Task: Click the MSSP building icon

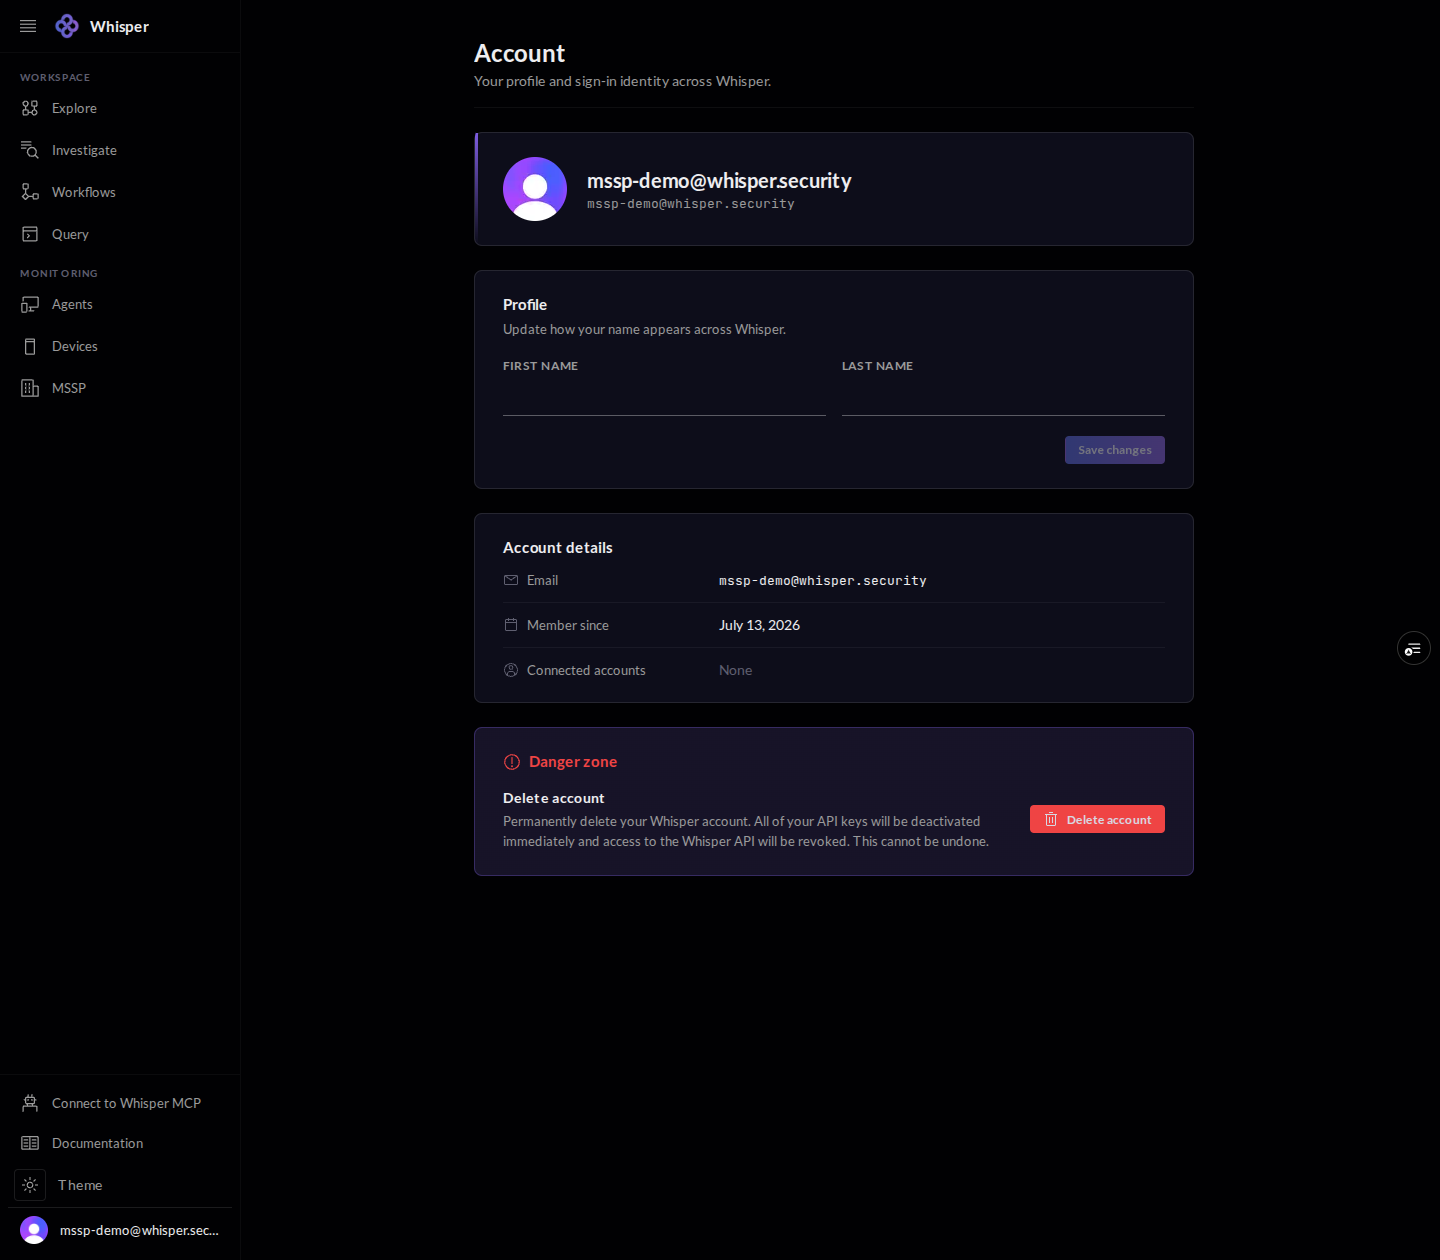Action: coord(30,388)
